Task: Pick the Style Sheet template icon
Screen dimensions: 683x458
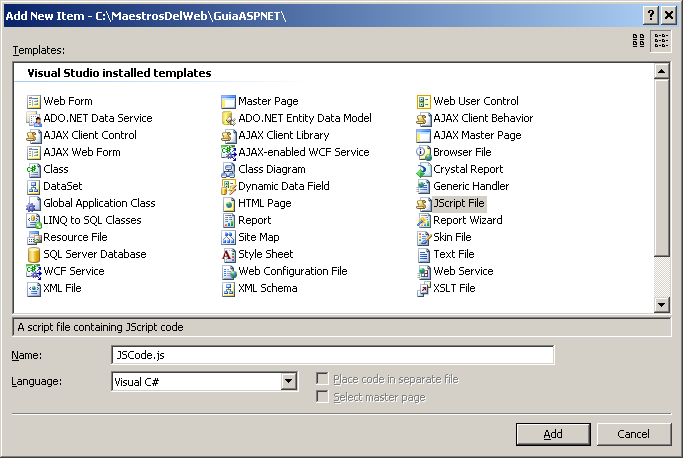Action: [229, 254]
